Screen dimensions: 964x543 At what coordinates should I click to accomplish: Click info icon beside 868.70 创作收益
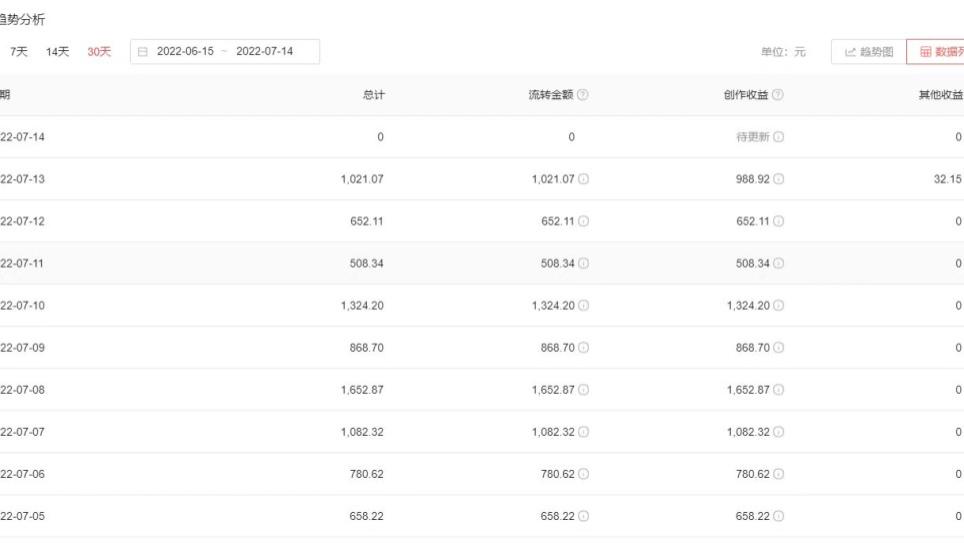pos(778,348)
